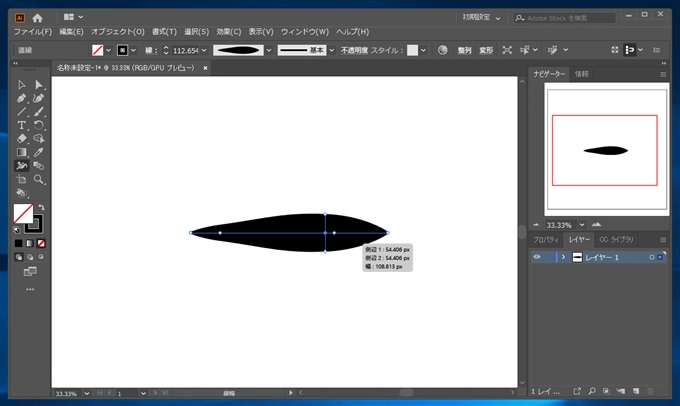Image resolution: width=680 pixels, height=406 pixels.
Task: Open the ウィンドウ(W) menu
Action: [304, 32]
